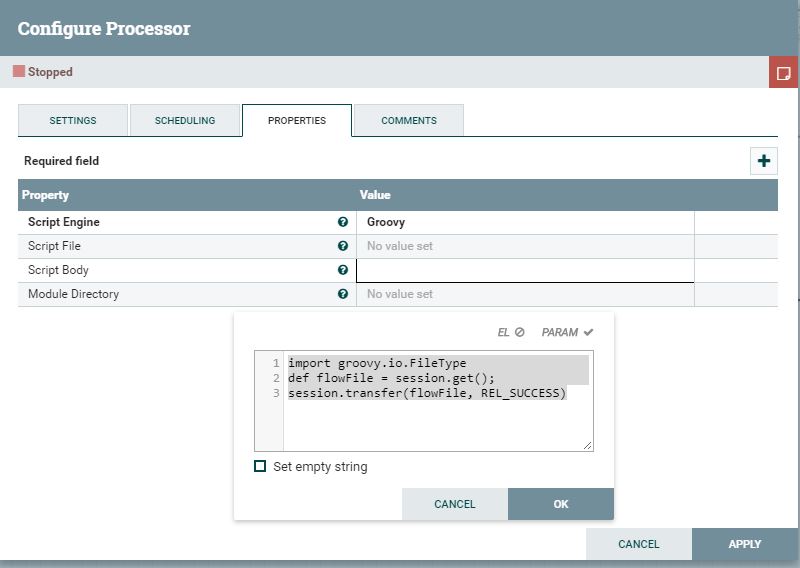
Task: Open the Script Engine Groovy value
Action: (x=524, y=222)
